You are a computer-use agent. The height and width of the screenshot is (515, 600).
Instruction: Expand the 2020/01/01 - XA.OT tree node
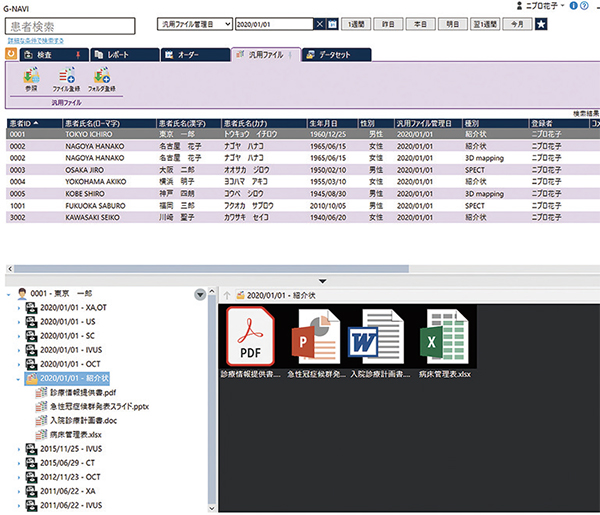coord(19,310)
